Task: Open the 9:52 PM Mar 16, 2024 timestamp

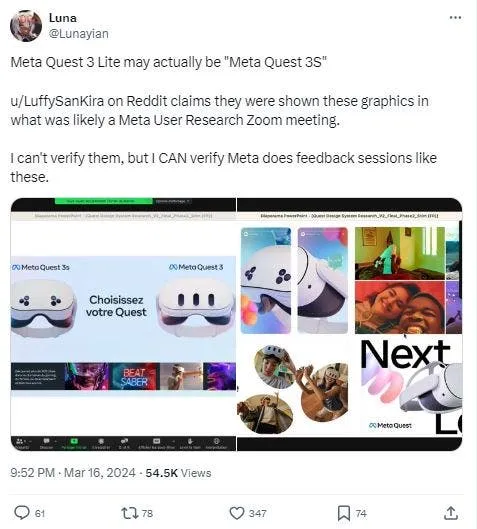Action: click(x=73, y=473)
